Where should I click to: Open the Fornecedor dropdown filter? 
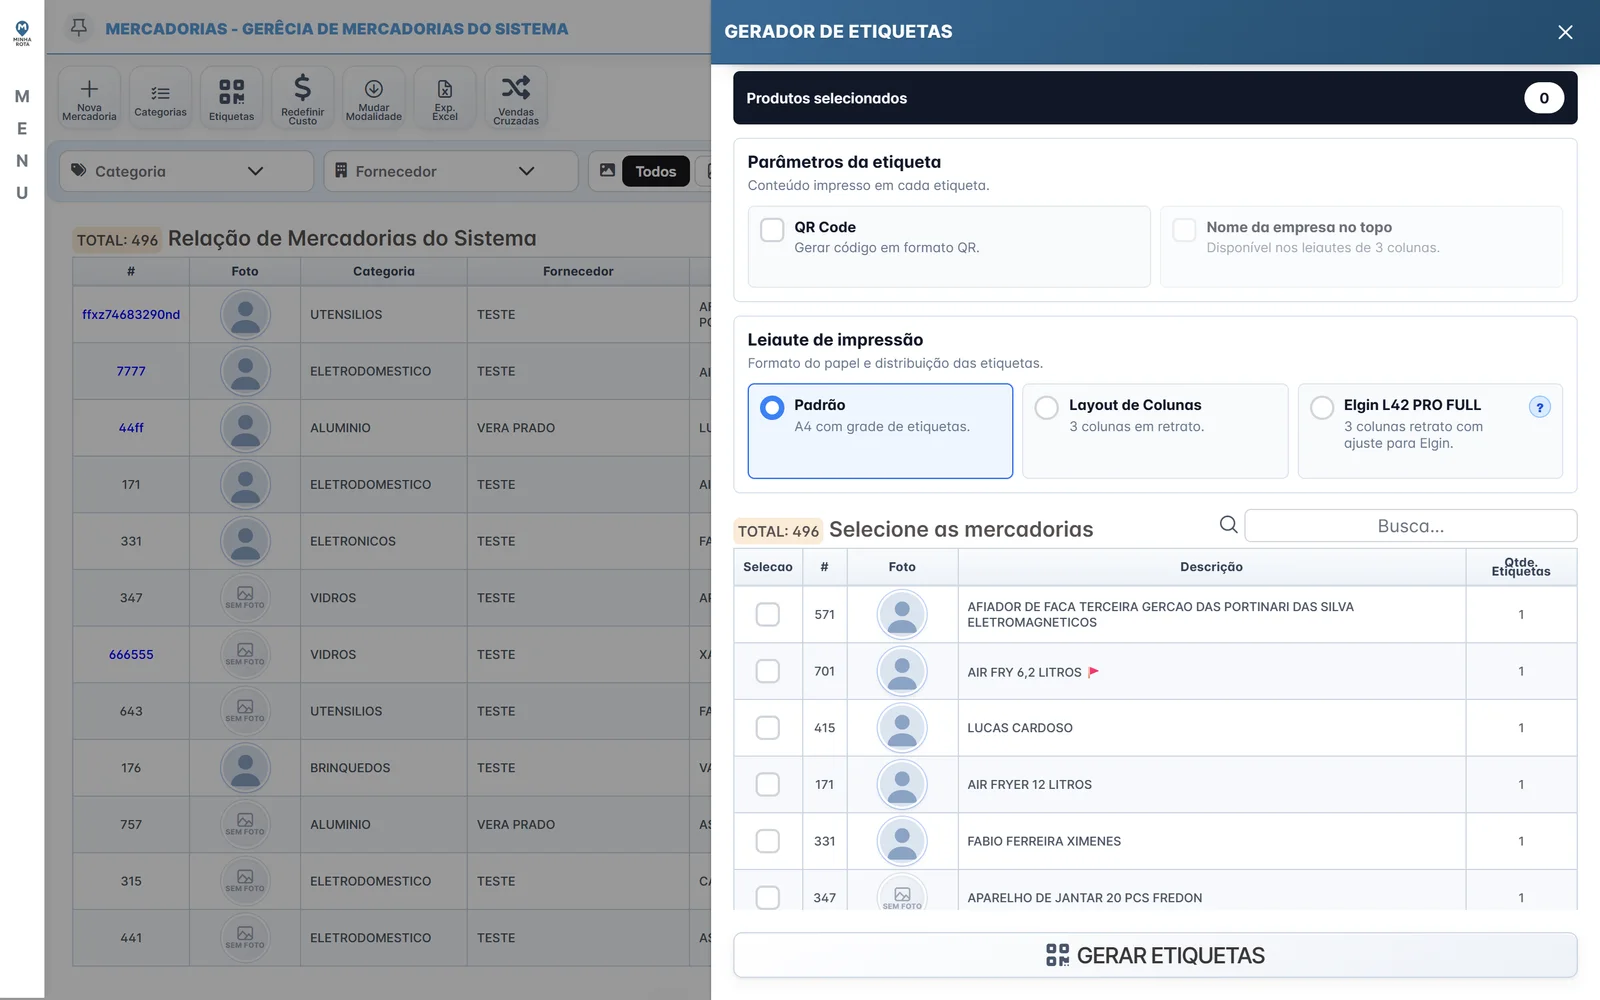tap(451, 171)
